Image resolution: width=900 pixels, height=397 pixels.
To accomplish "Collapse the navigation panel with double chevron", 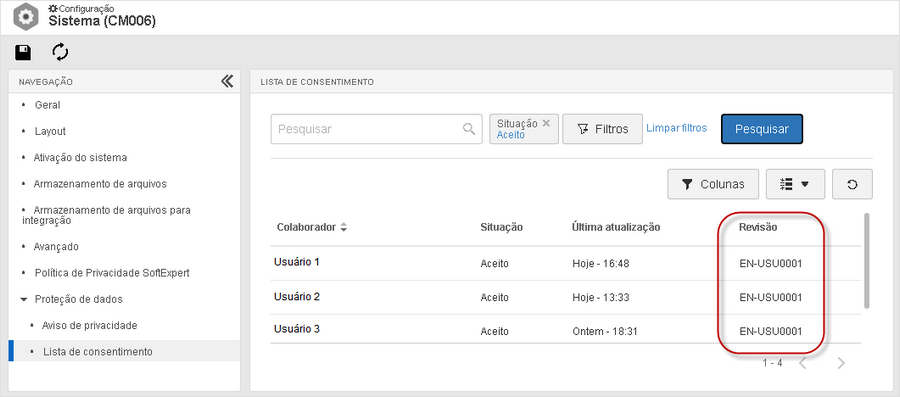I will click(227, 81).
